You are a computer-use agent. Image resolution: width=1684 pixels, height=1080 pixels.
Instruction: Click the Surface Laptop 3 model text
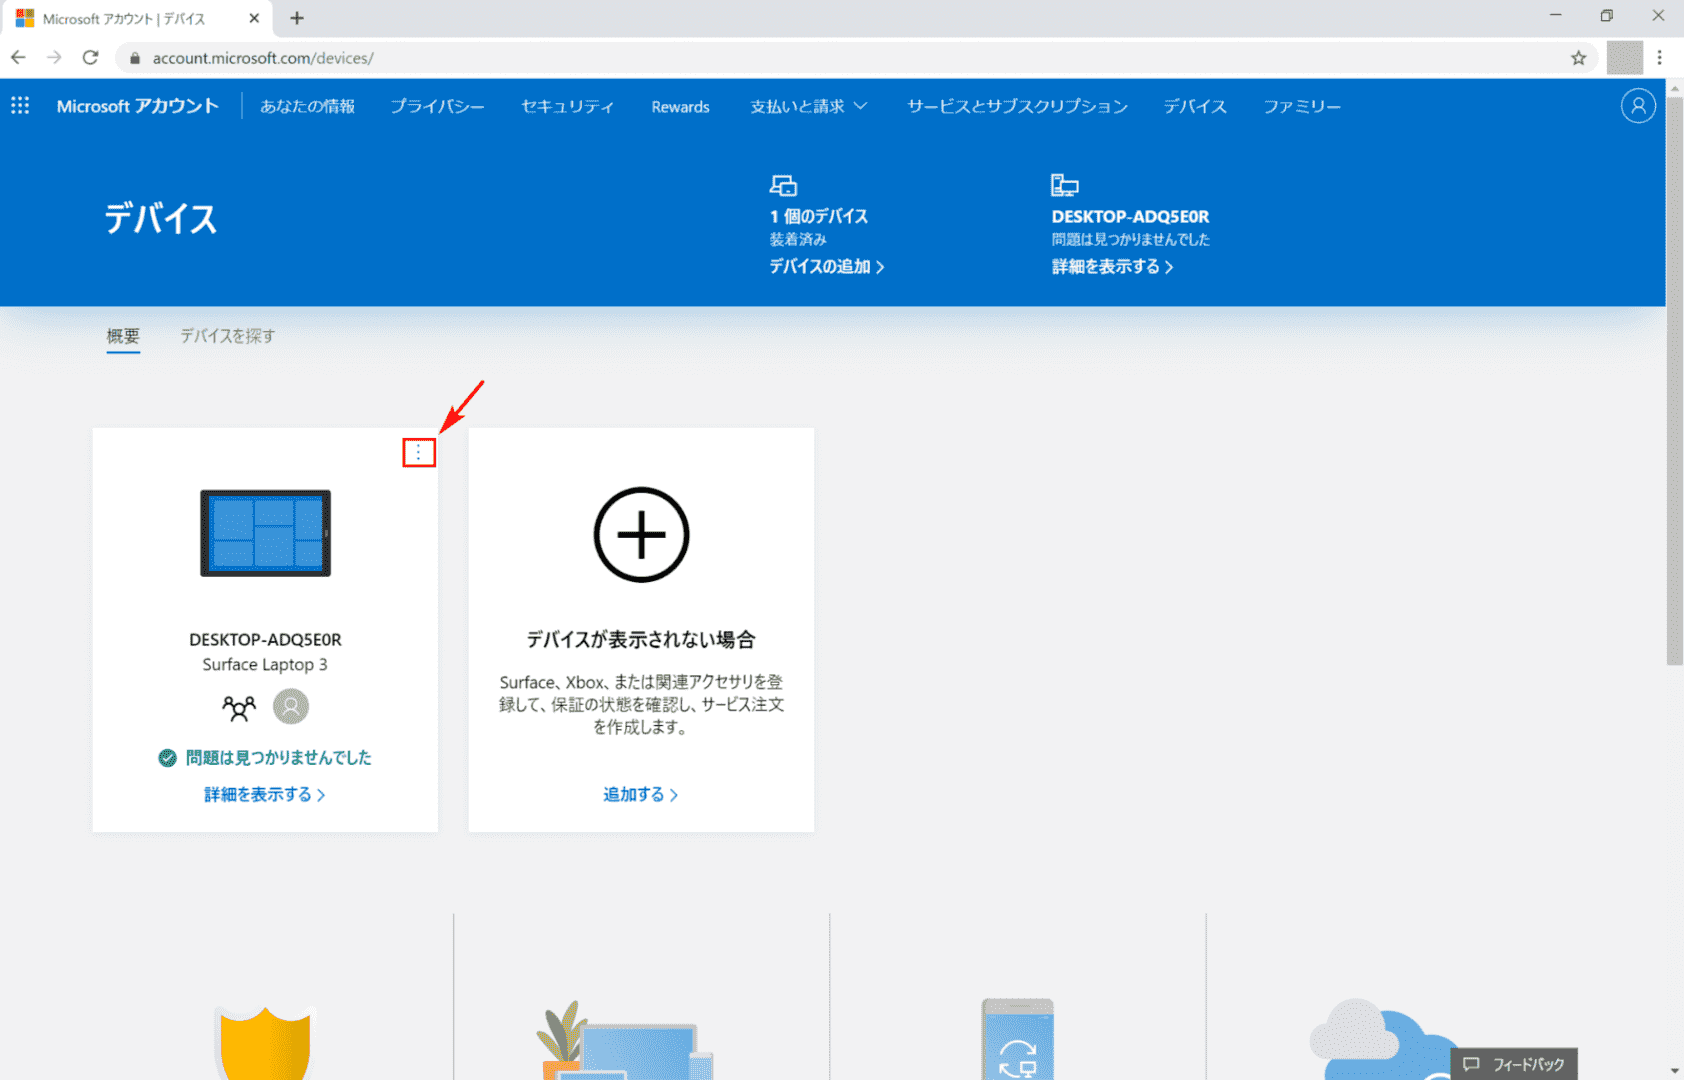[265, 664]
